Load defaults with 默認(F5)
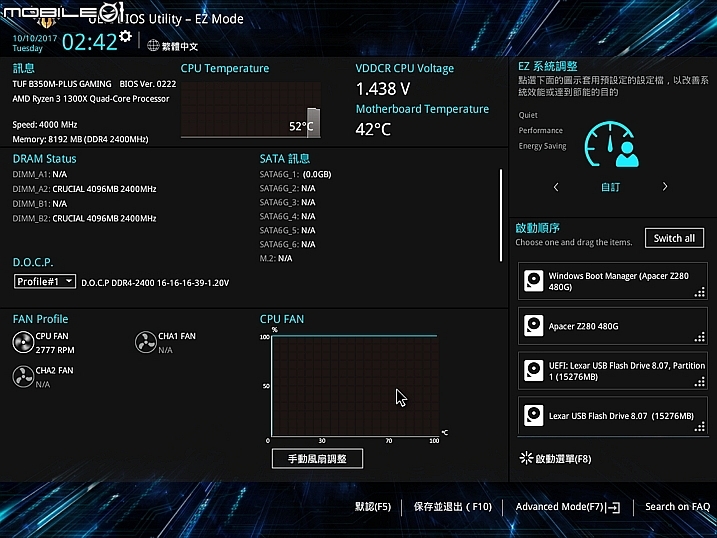This screenshot has width=717, height=538. click(373, 506)
